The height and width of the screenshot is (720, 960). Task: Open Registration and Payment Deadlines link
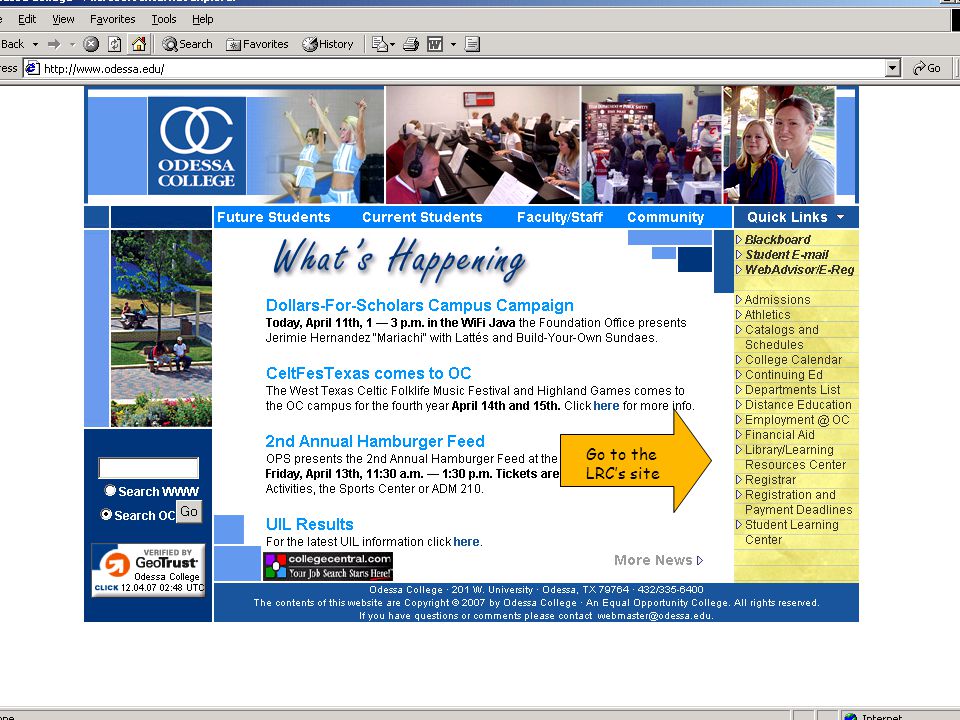798,502
